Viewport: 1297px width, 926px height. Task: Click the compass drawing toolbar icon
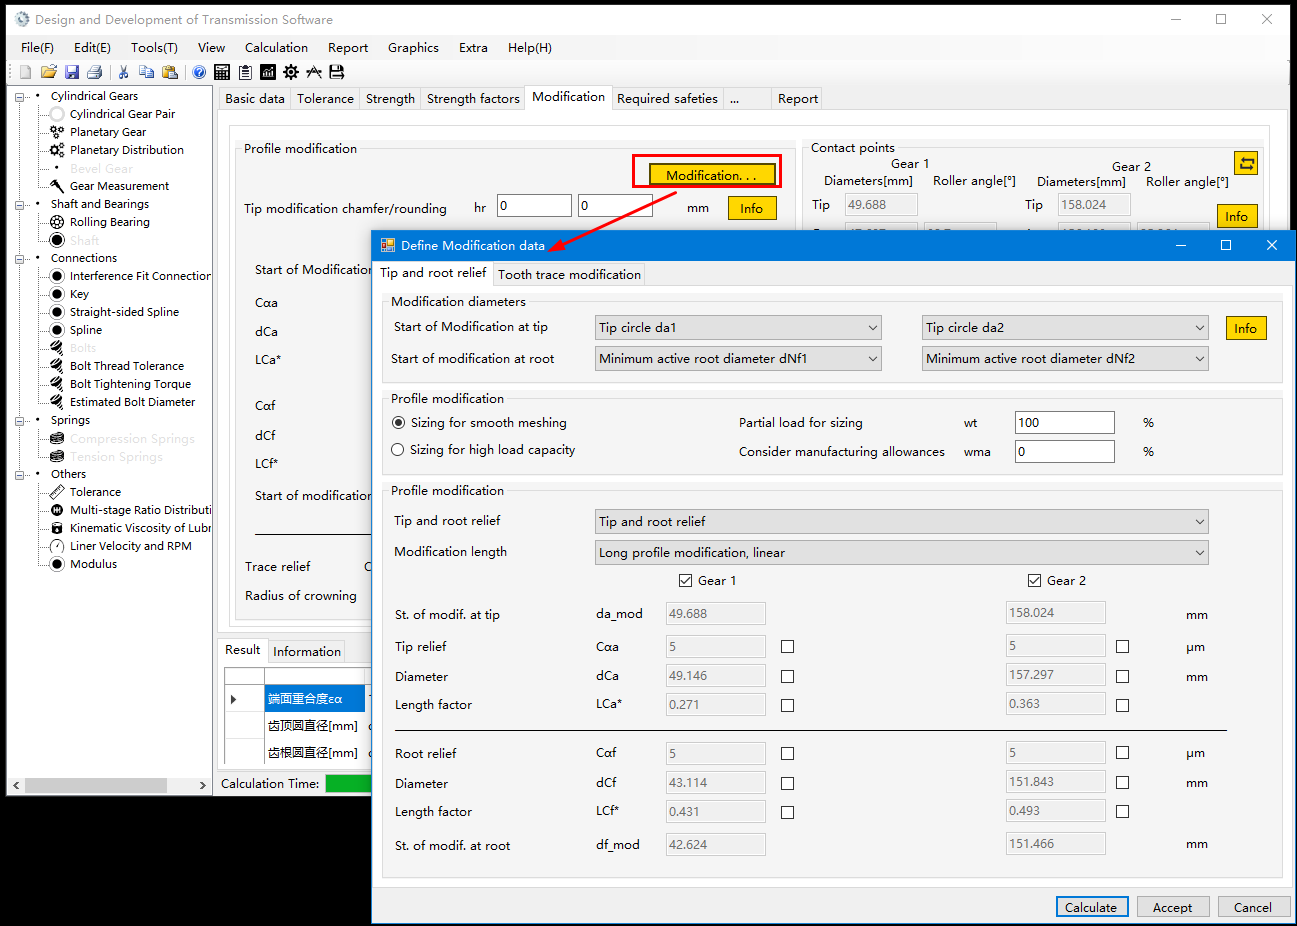point(314,72)
